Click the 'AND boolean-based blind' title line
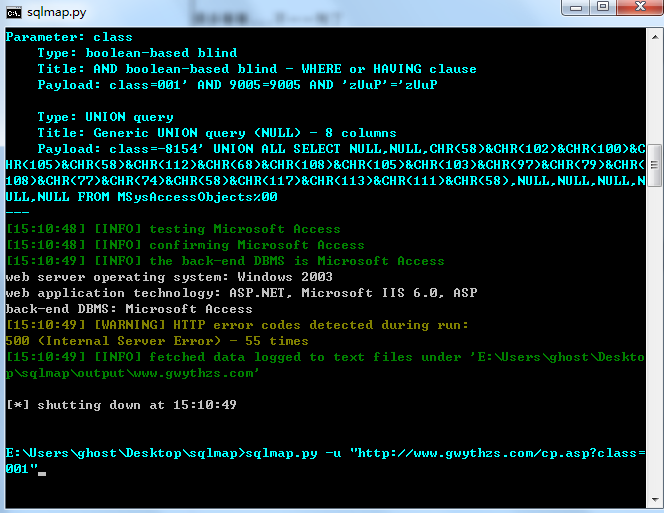Screen dimensions: 664x513 pyautogui.click(x=257, y=69)
